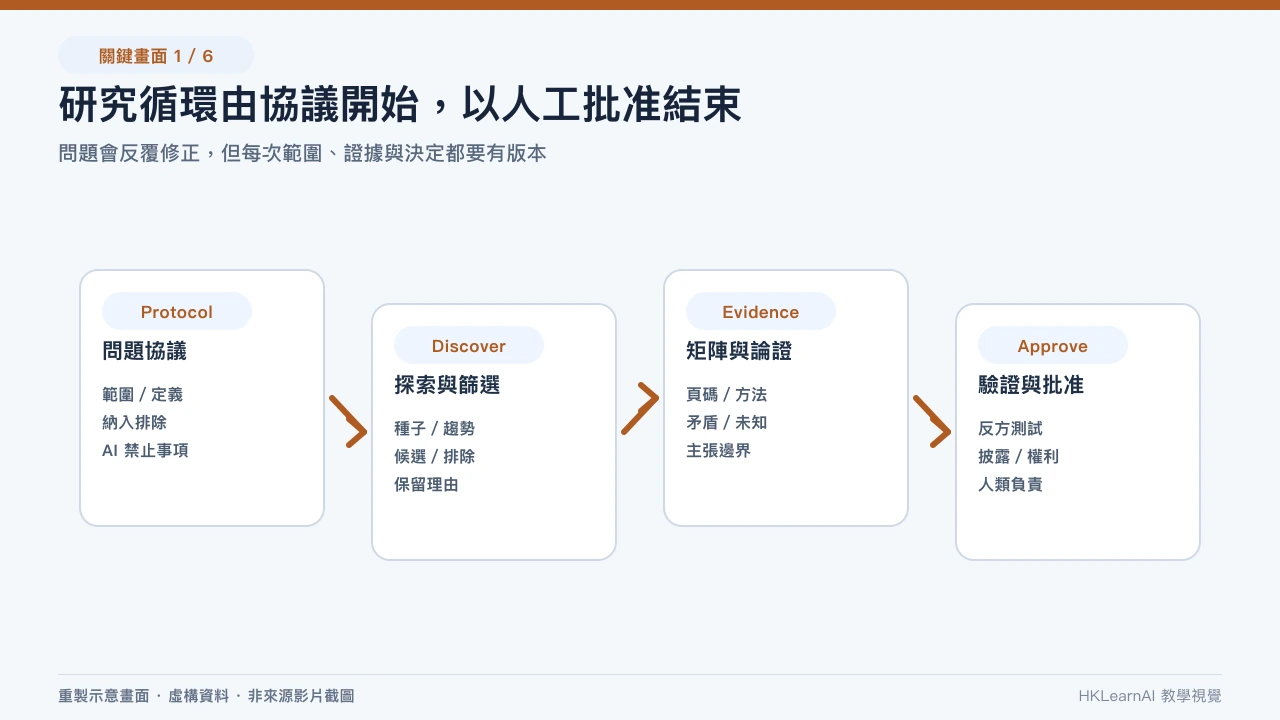Click the 問題協議 card heading
1280x720 pixels.
pos(144,351)
